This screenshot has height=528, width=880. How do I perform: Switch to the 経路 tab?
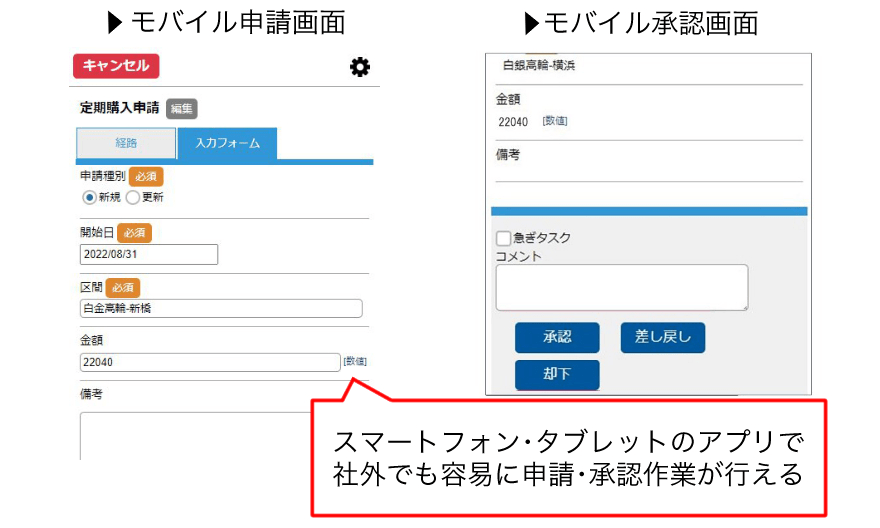[126, 144]
